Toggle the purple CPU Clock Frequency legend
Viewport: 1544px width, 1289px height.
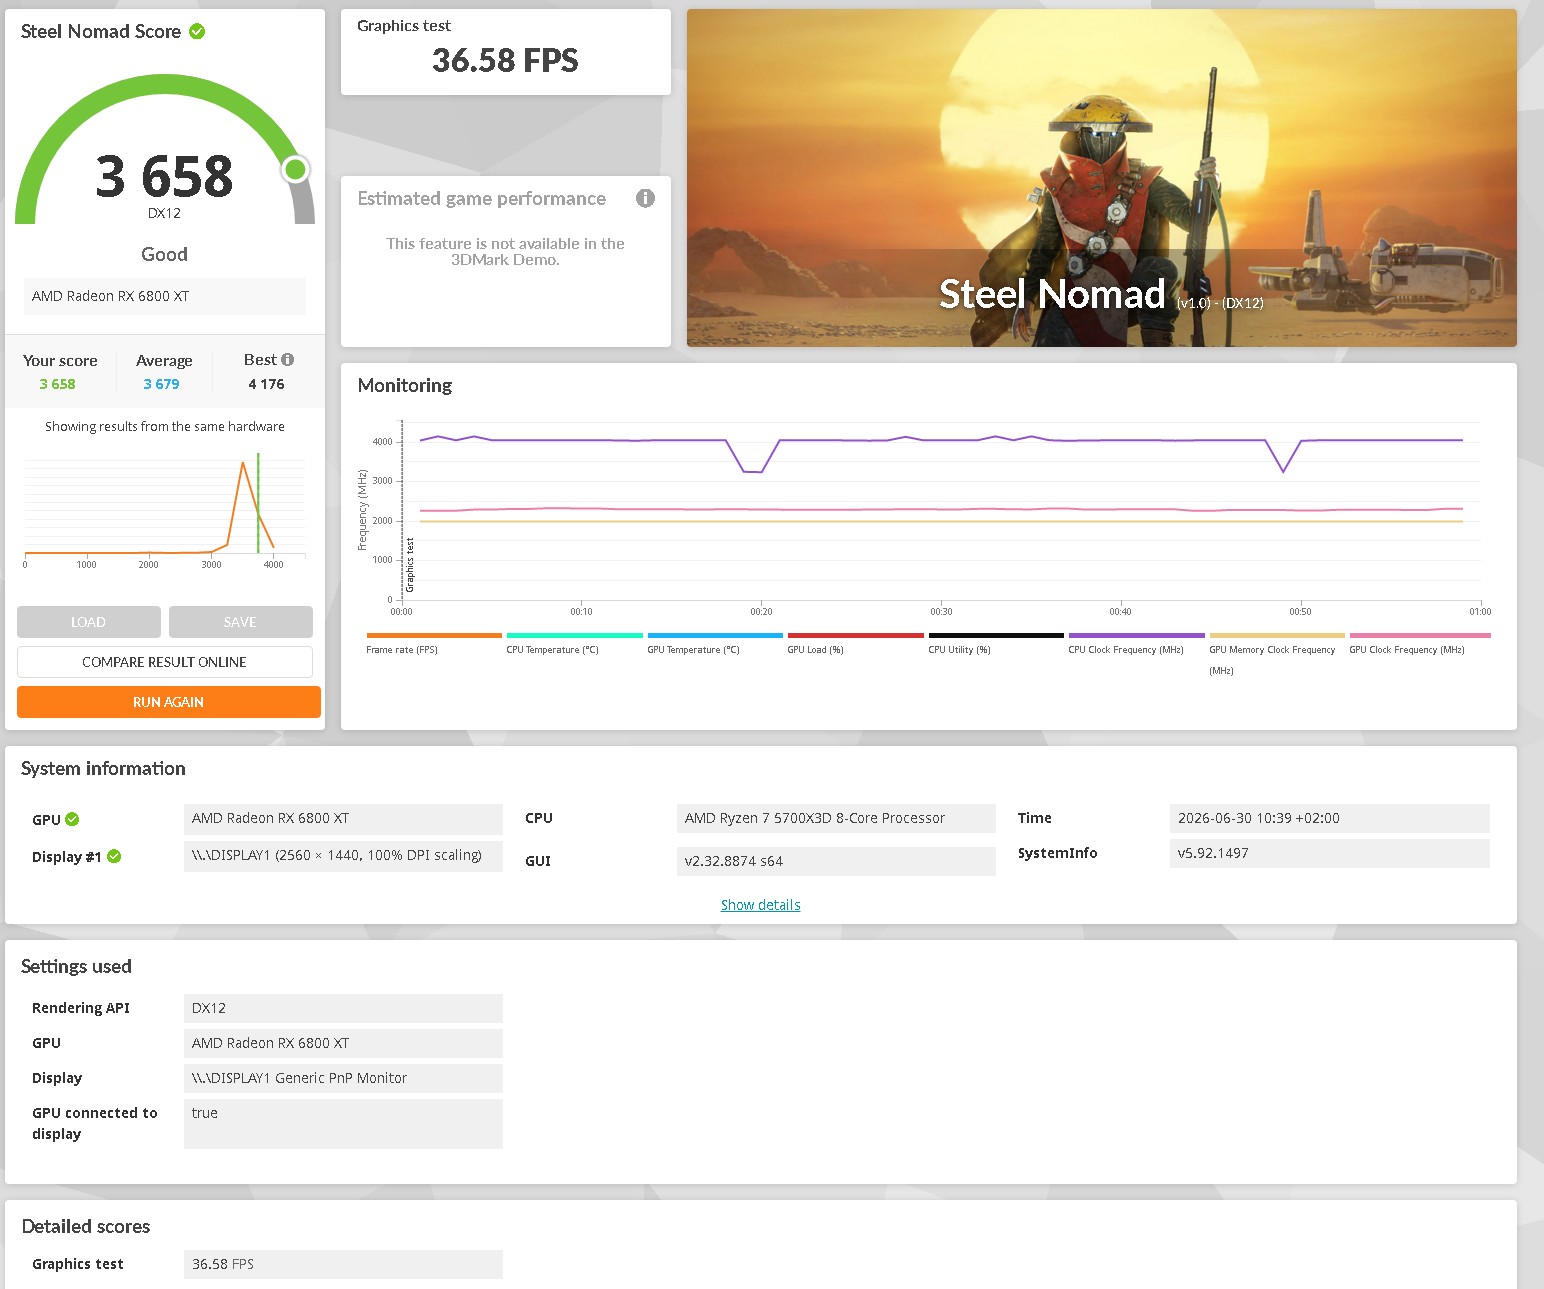[x=1136, y=644]
